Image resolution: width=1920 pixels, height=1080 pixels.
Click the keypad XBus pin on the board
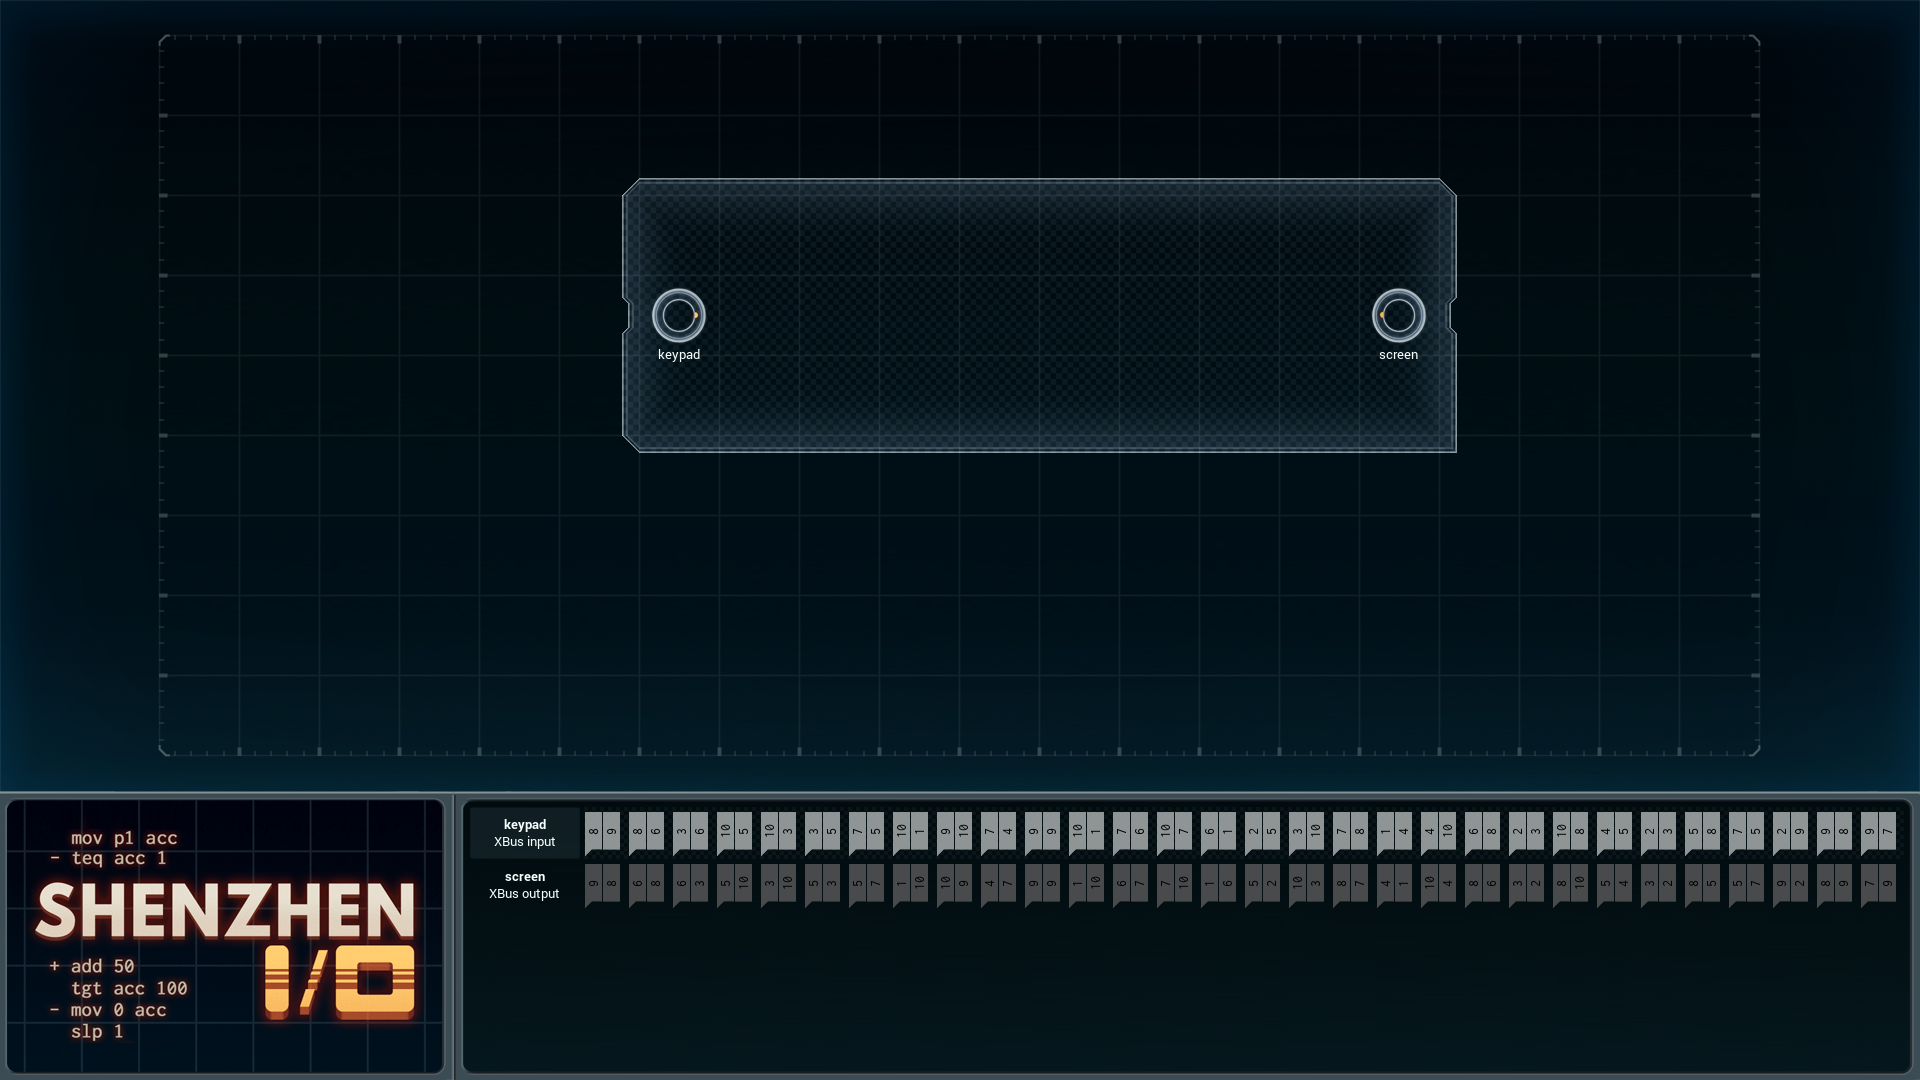pyautogui.click(x=679, y=316)
